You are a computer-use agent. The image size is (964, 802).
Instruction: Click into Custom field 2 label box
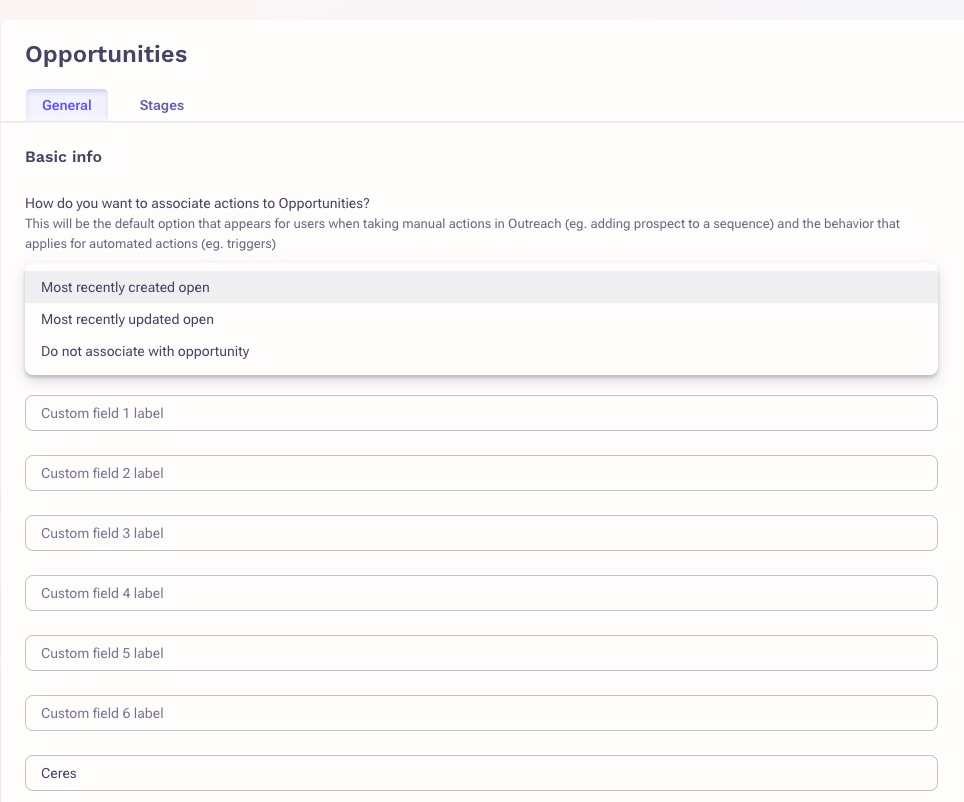(481, 473)
